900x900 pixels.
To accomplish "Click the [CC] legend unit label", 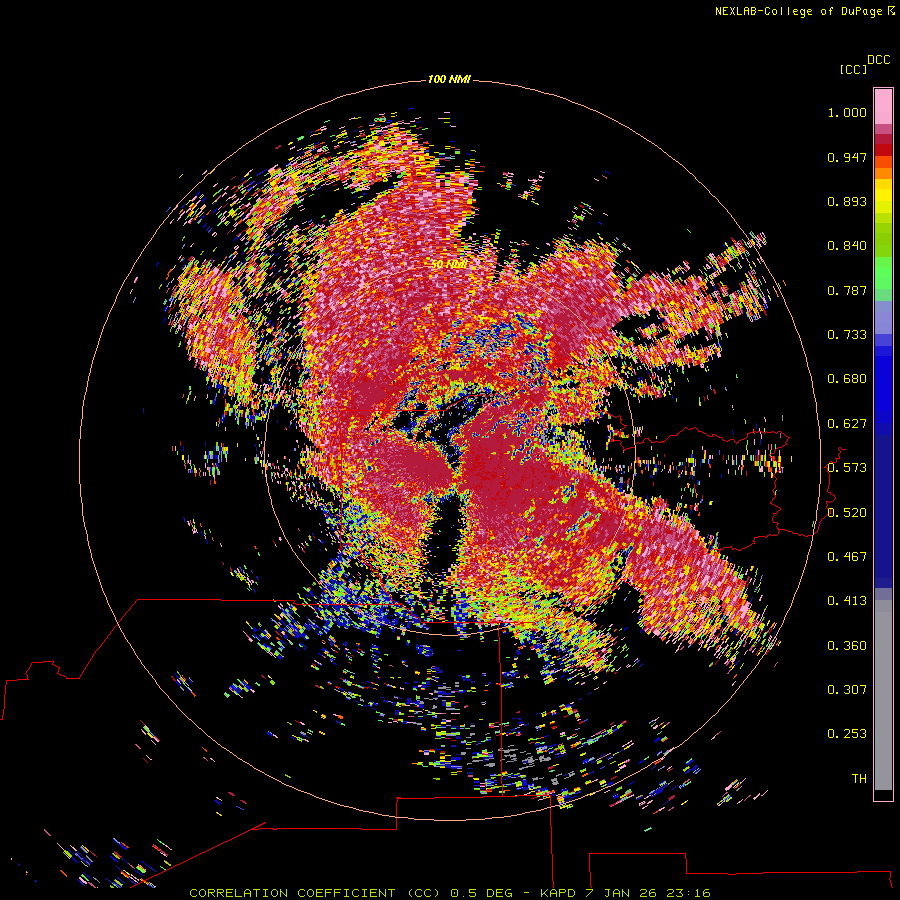I will (x=853, y=70).
